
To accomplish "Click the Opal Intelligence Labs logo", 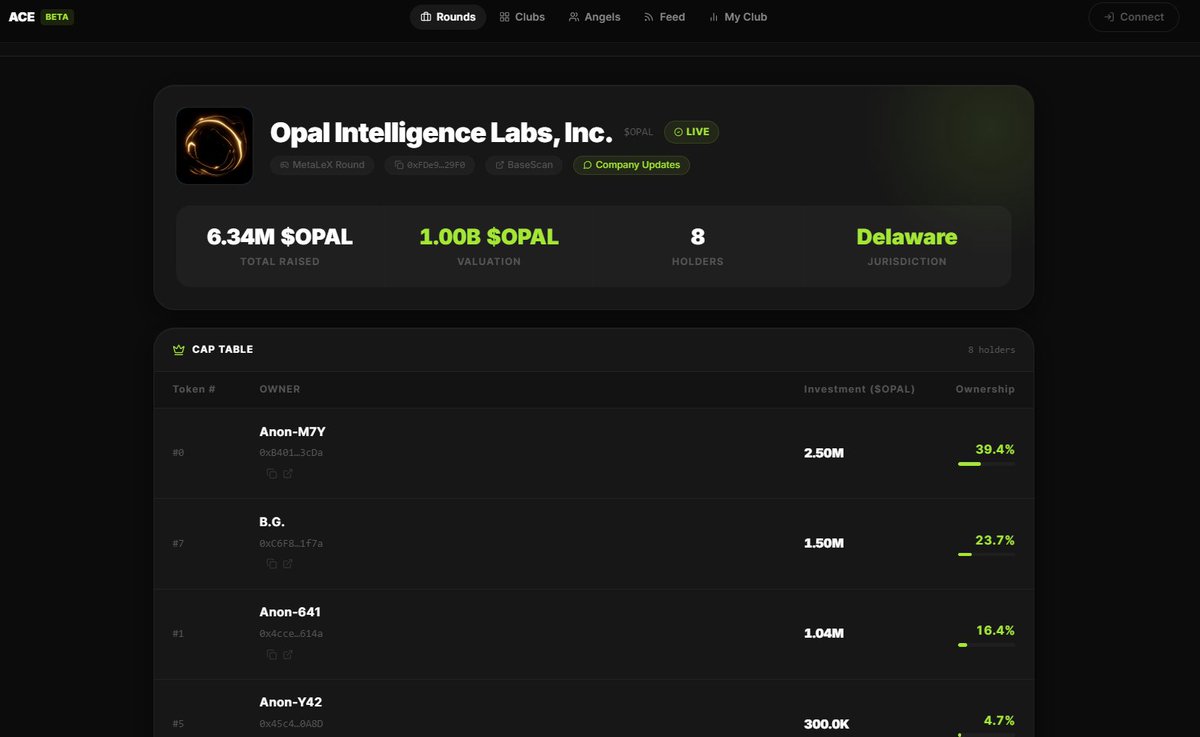I will (x=214, y=146).
